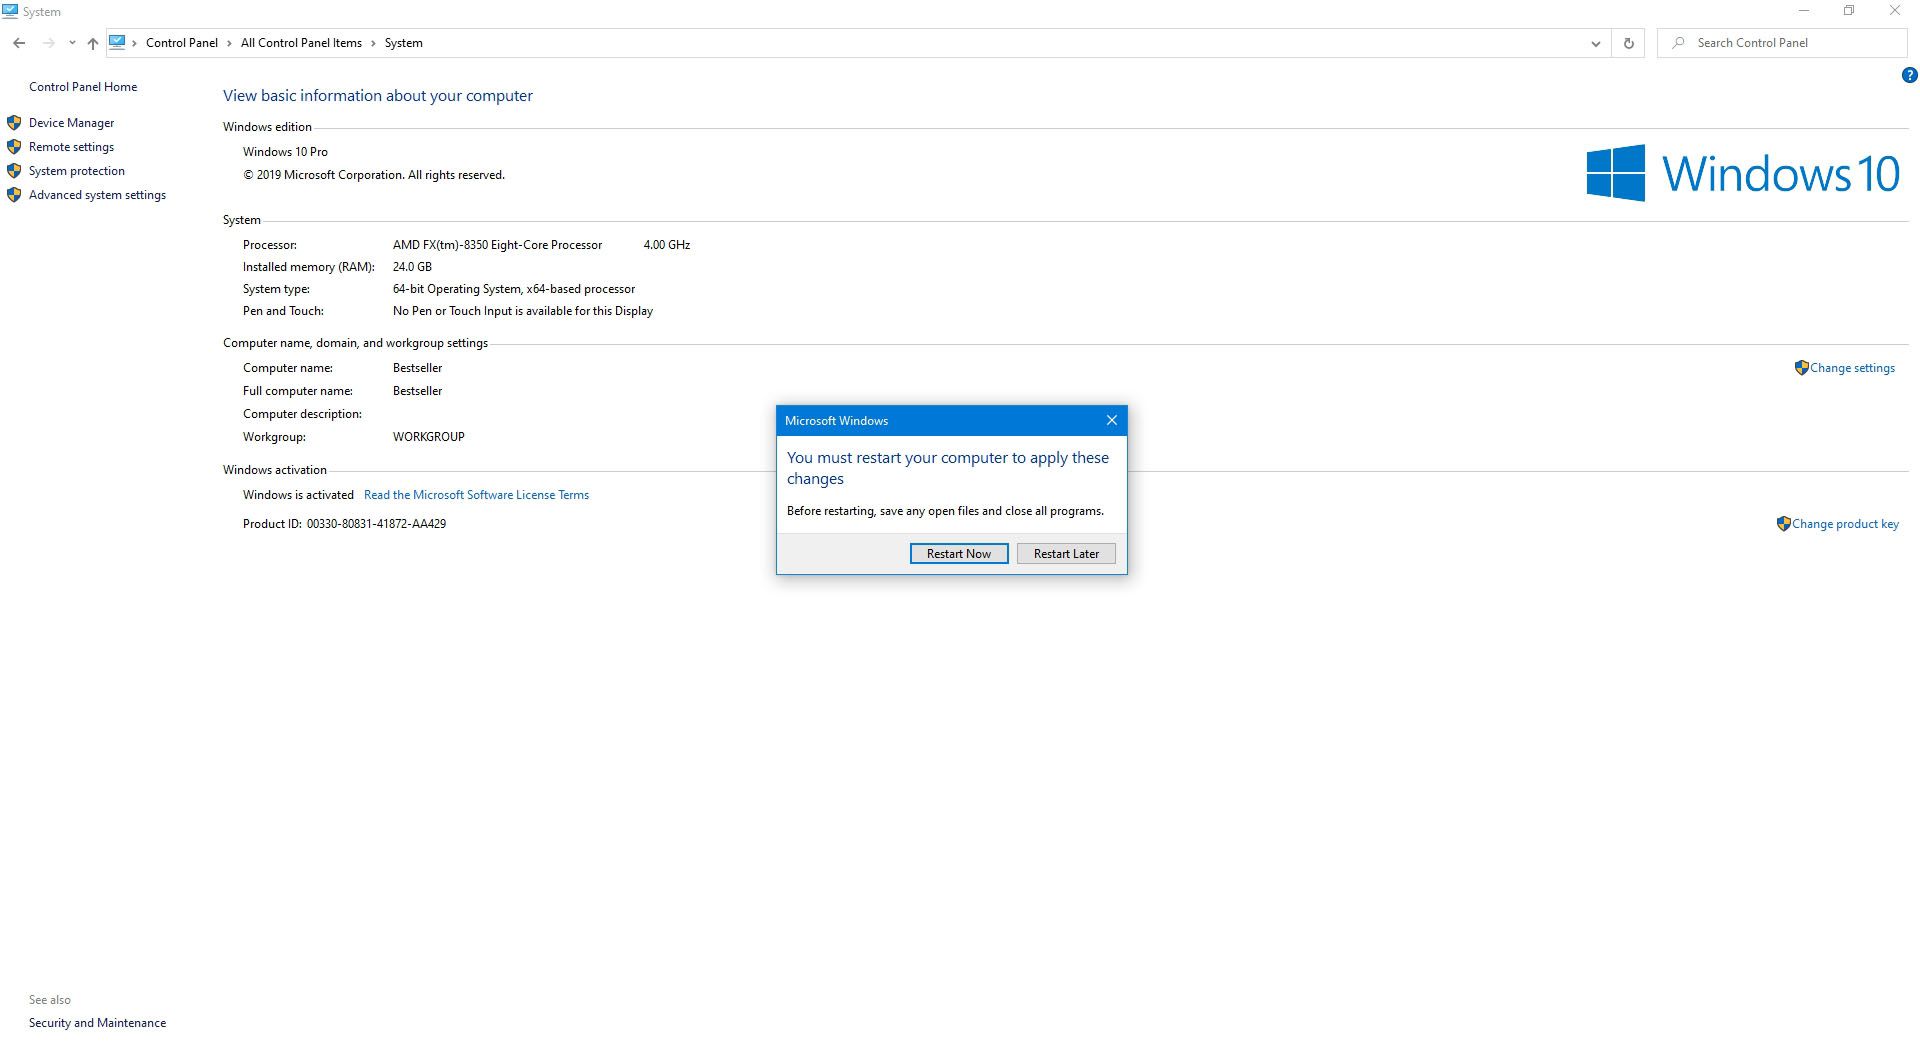This screenshot has width=1920, height=1049.
Task: Click Change product key link
Action: [1845, 524]
